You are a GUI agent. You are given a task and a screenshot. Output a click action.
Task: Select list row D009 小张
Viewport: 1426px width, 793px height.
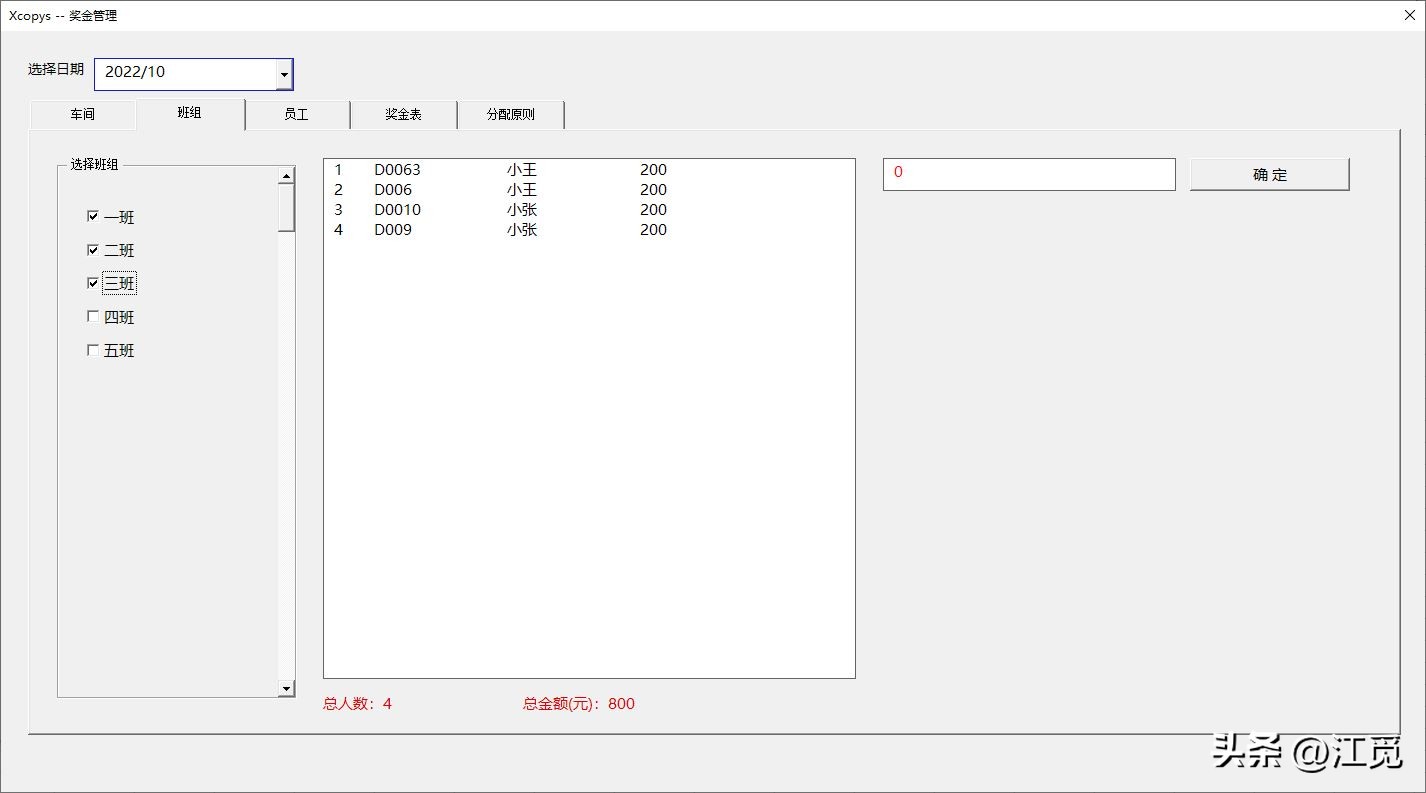pyautogui.click(x=589, y=230)
